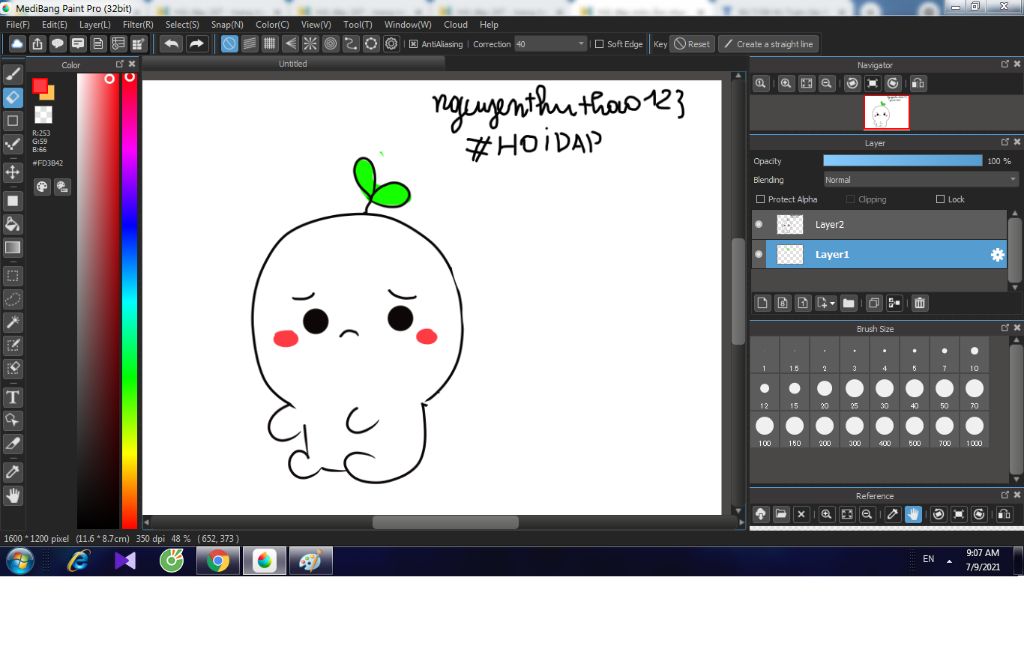Select the Lasso tool
This screenshot has height=661, width=1024.
(x=12, y=299)
